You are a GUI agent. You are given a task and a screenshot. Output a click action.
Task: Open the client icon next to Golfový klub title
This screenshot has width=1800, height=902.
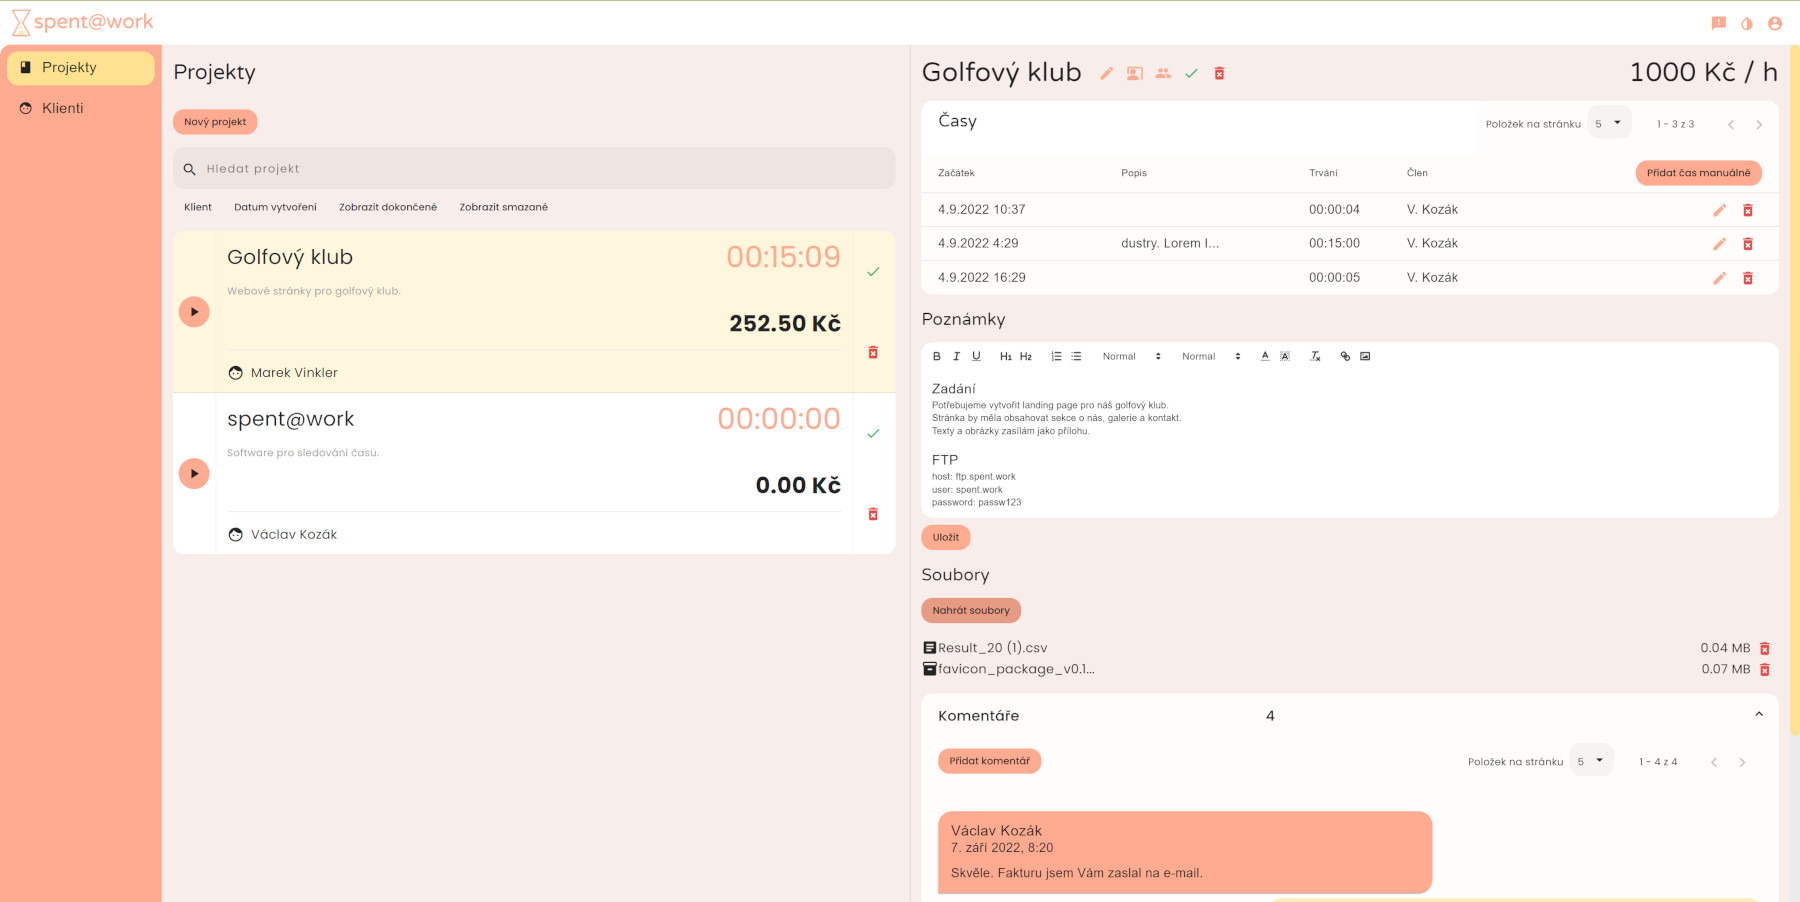pos(1135,73)
